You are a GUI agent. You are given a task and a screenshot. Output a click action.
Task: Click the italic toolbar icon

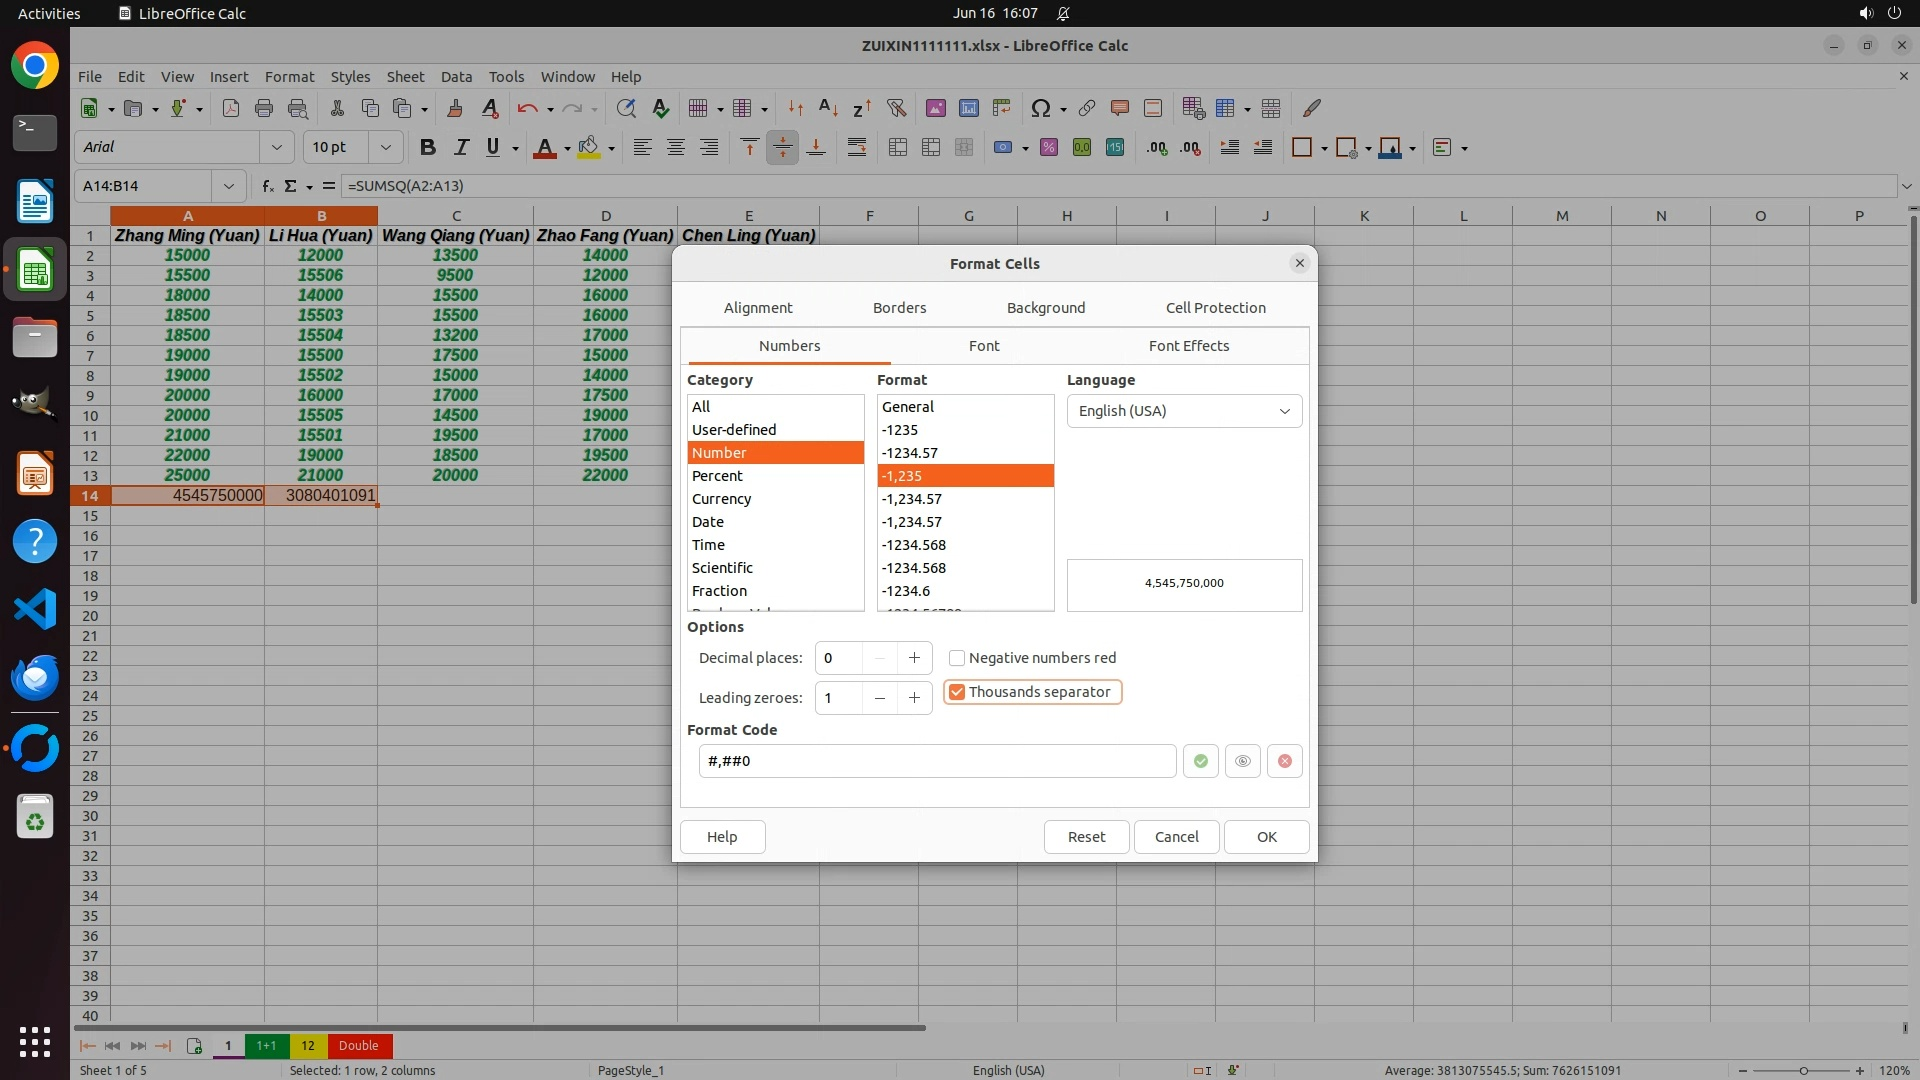pyautogui.click(x=461, y=147)
